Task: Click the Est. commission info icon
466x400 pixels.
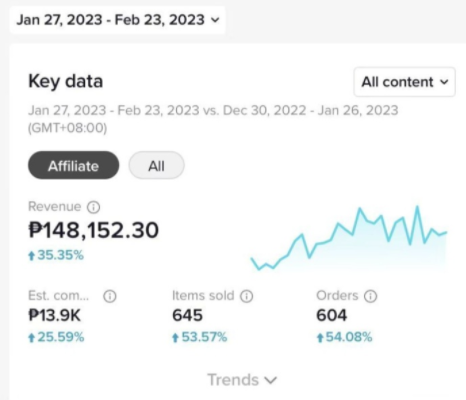Action: tap(110, 296)
